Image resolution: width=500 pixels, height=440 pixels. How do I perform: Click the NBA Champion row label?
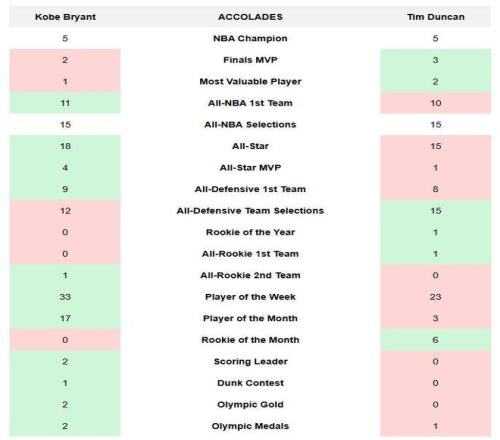pos(250,38)
